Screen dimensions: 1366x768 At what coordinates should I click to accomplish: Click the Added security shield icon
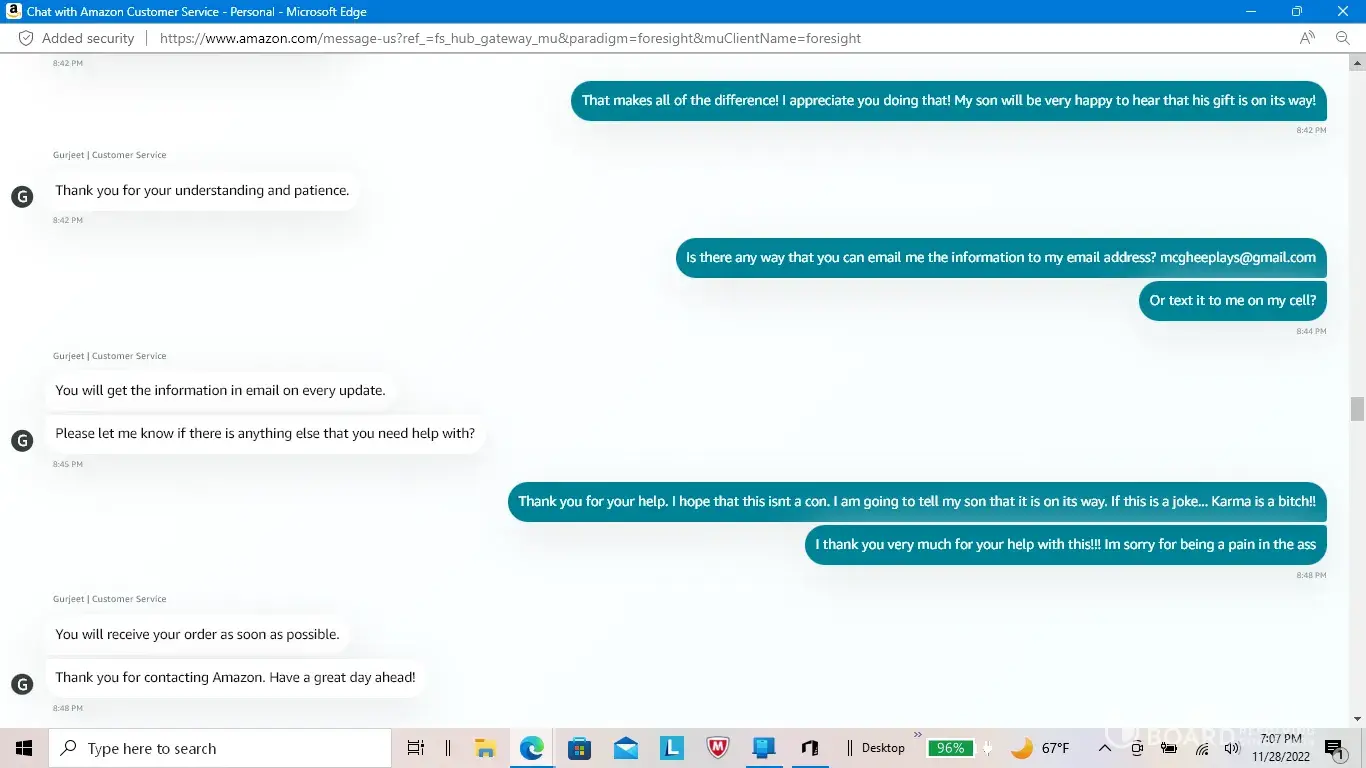(x=27, y=38)
